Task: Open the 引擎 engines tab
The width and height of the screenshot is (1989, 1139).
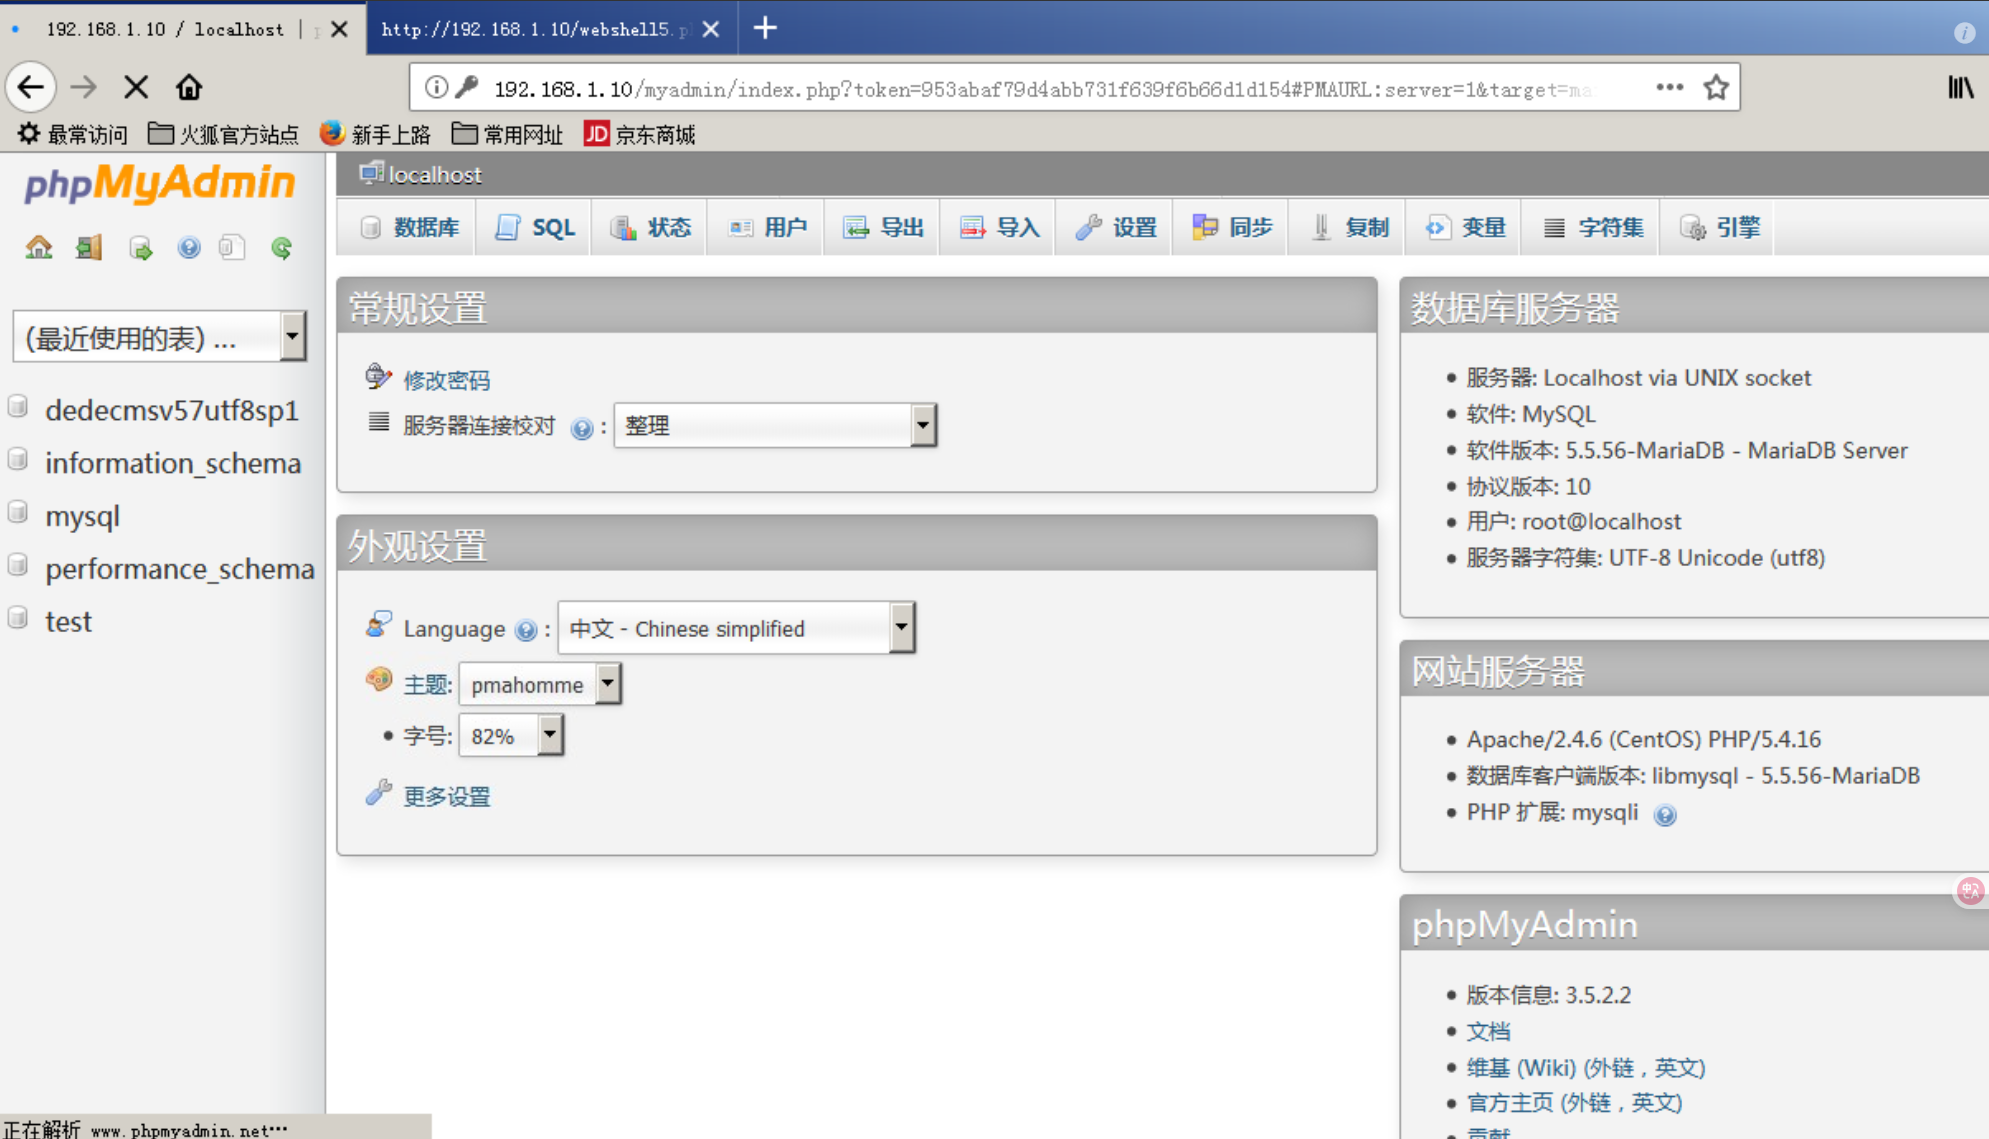Action: (x=1719, y=227)
